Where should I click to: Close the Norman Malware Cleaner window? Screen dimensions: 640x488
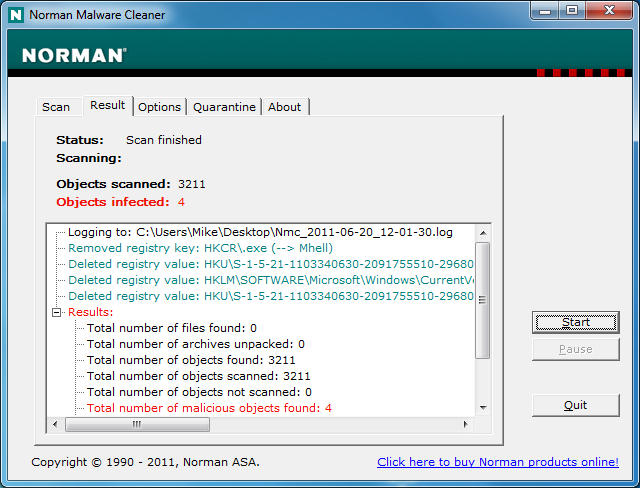pyautogui.click(x=609, y=11)
